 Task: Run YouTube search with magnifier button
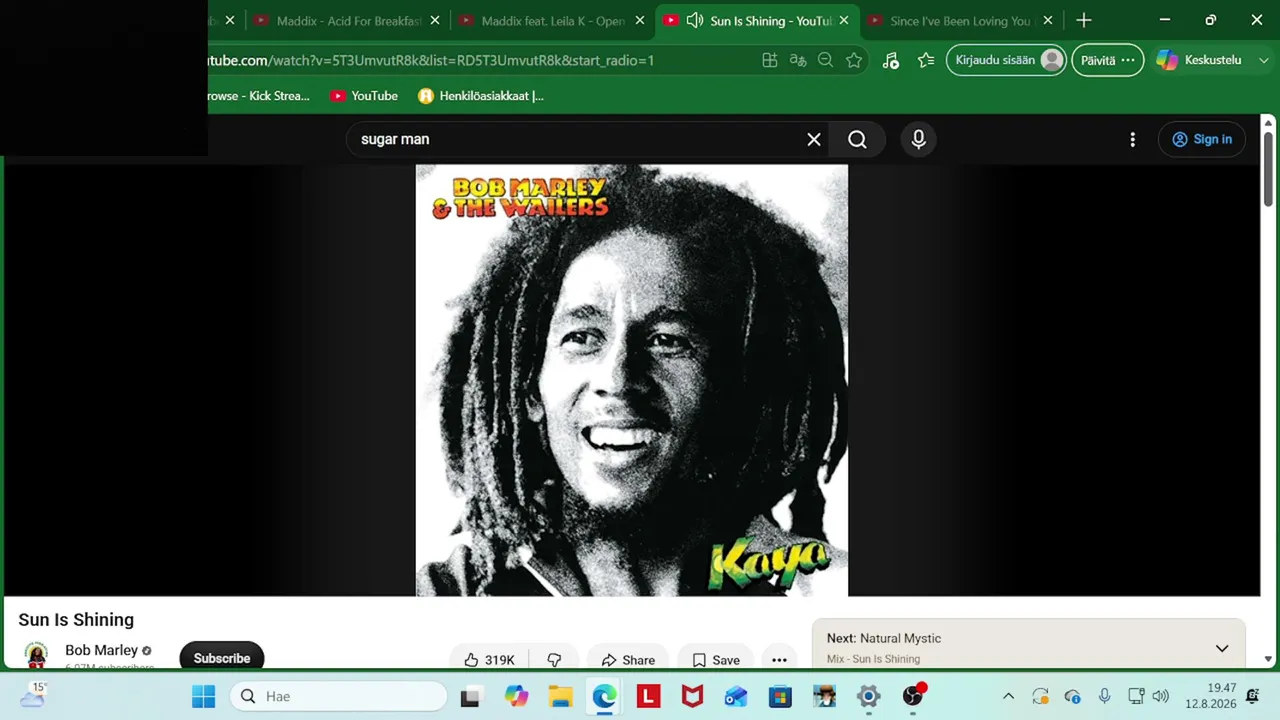(857, 140)
